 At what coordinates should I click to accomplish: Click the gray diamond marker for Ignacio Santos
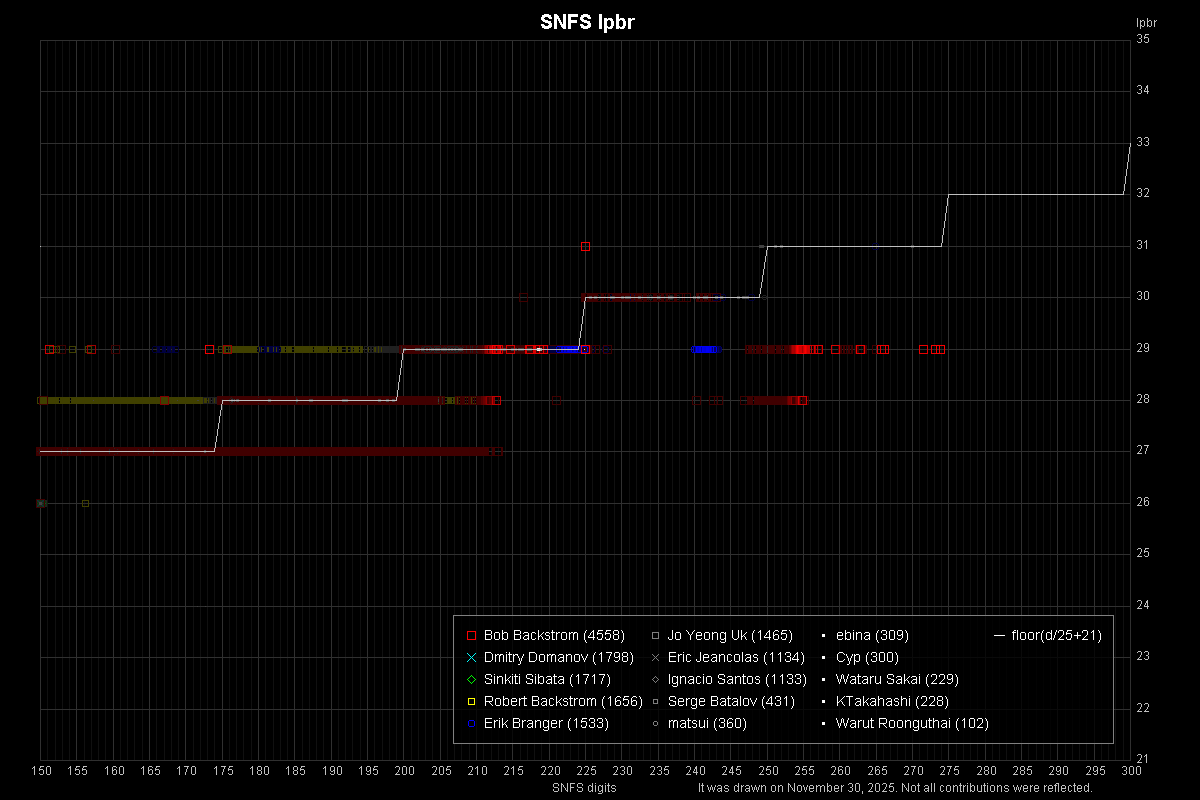655,679
